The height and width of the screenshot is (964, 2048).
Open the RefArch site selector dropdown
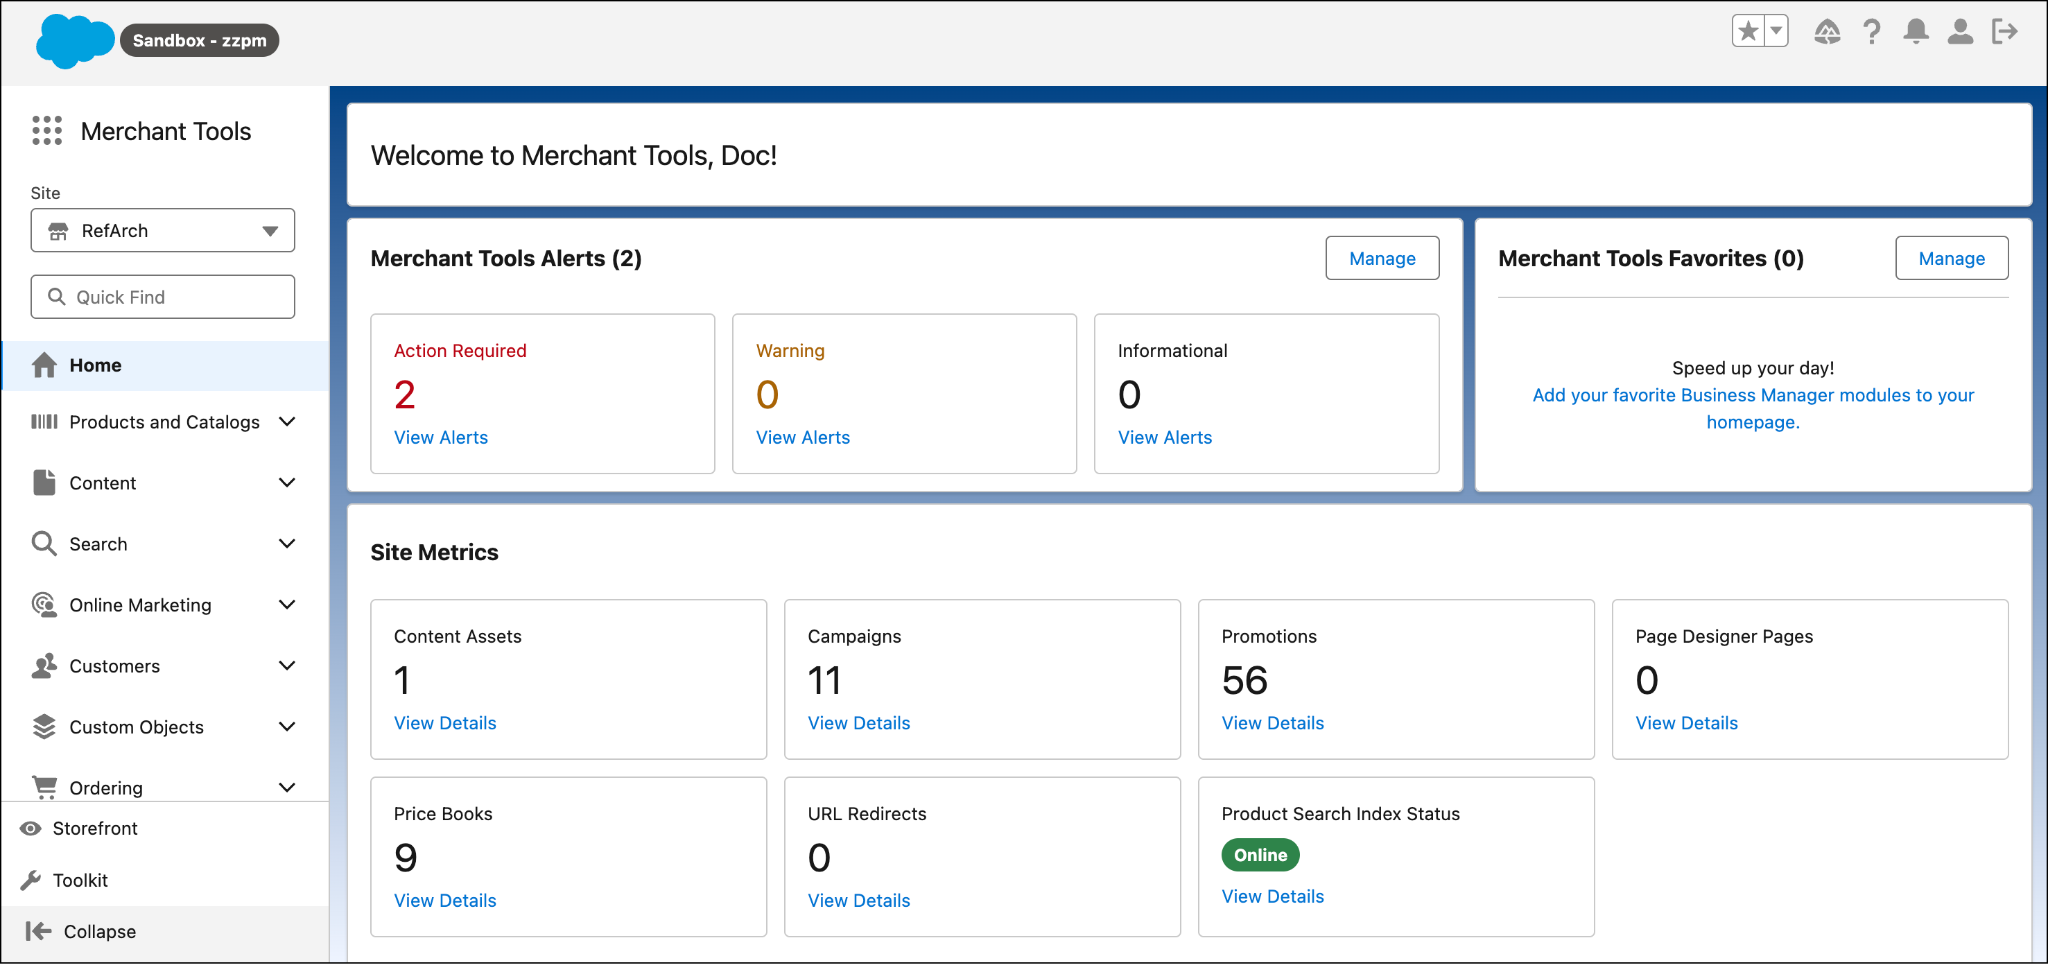click(162, 230)
